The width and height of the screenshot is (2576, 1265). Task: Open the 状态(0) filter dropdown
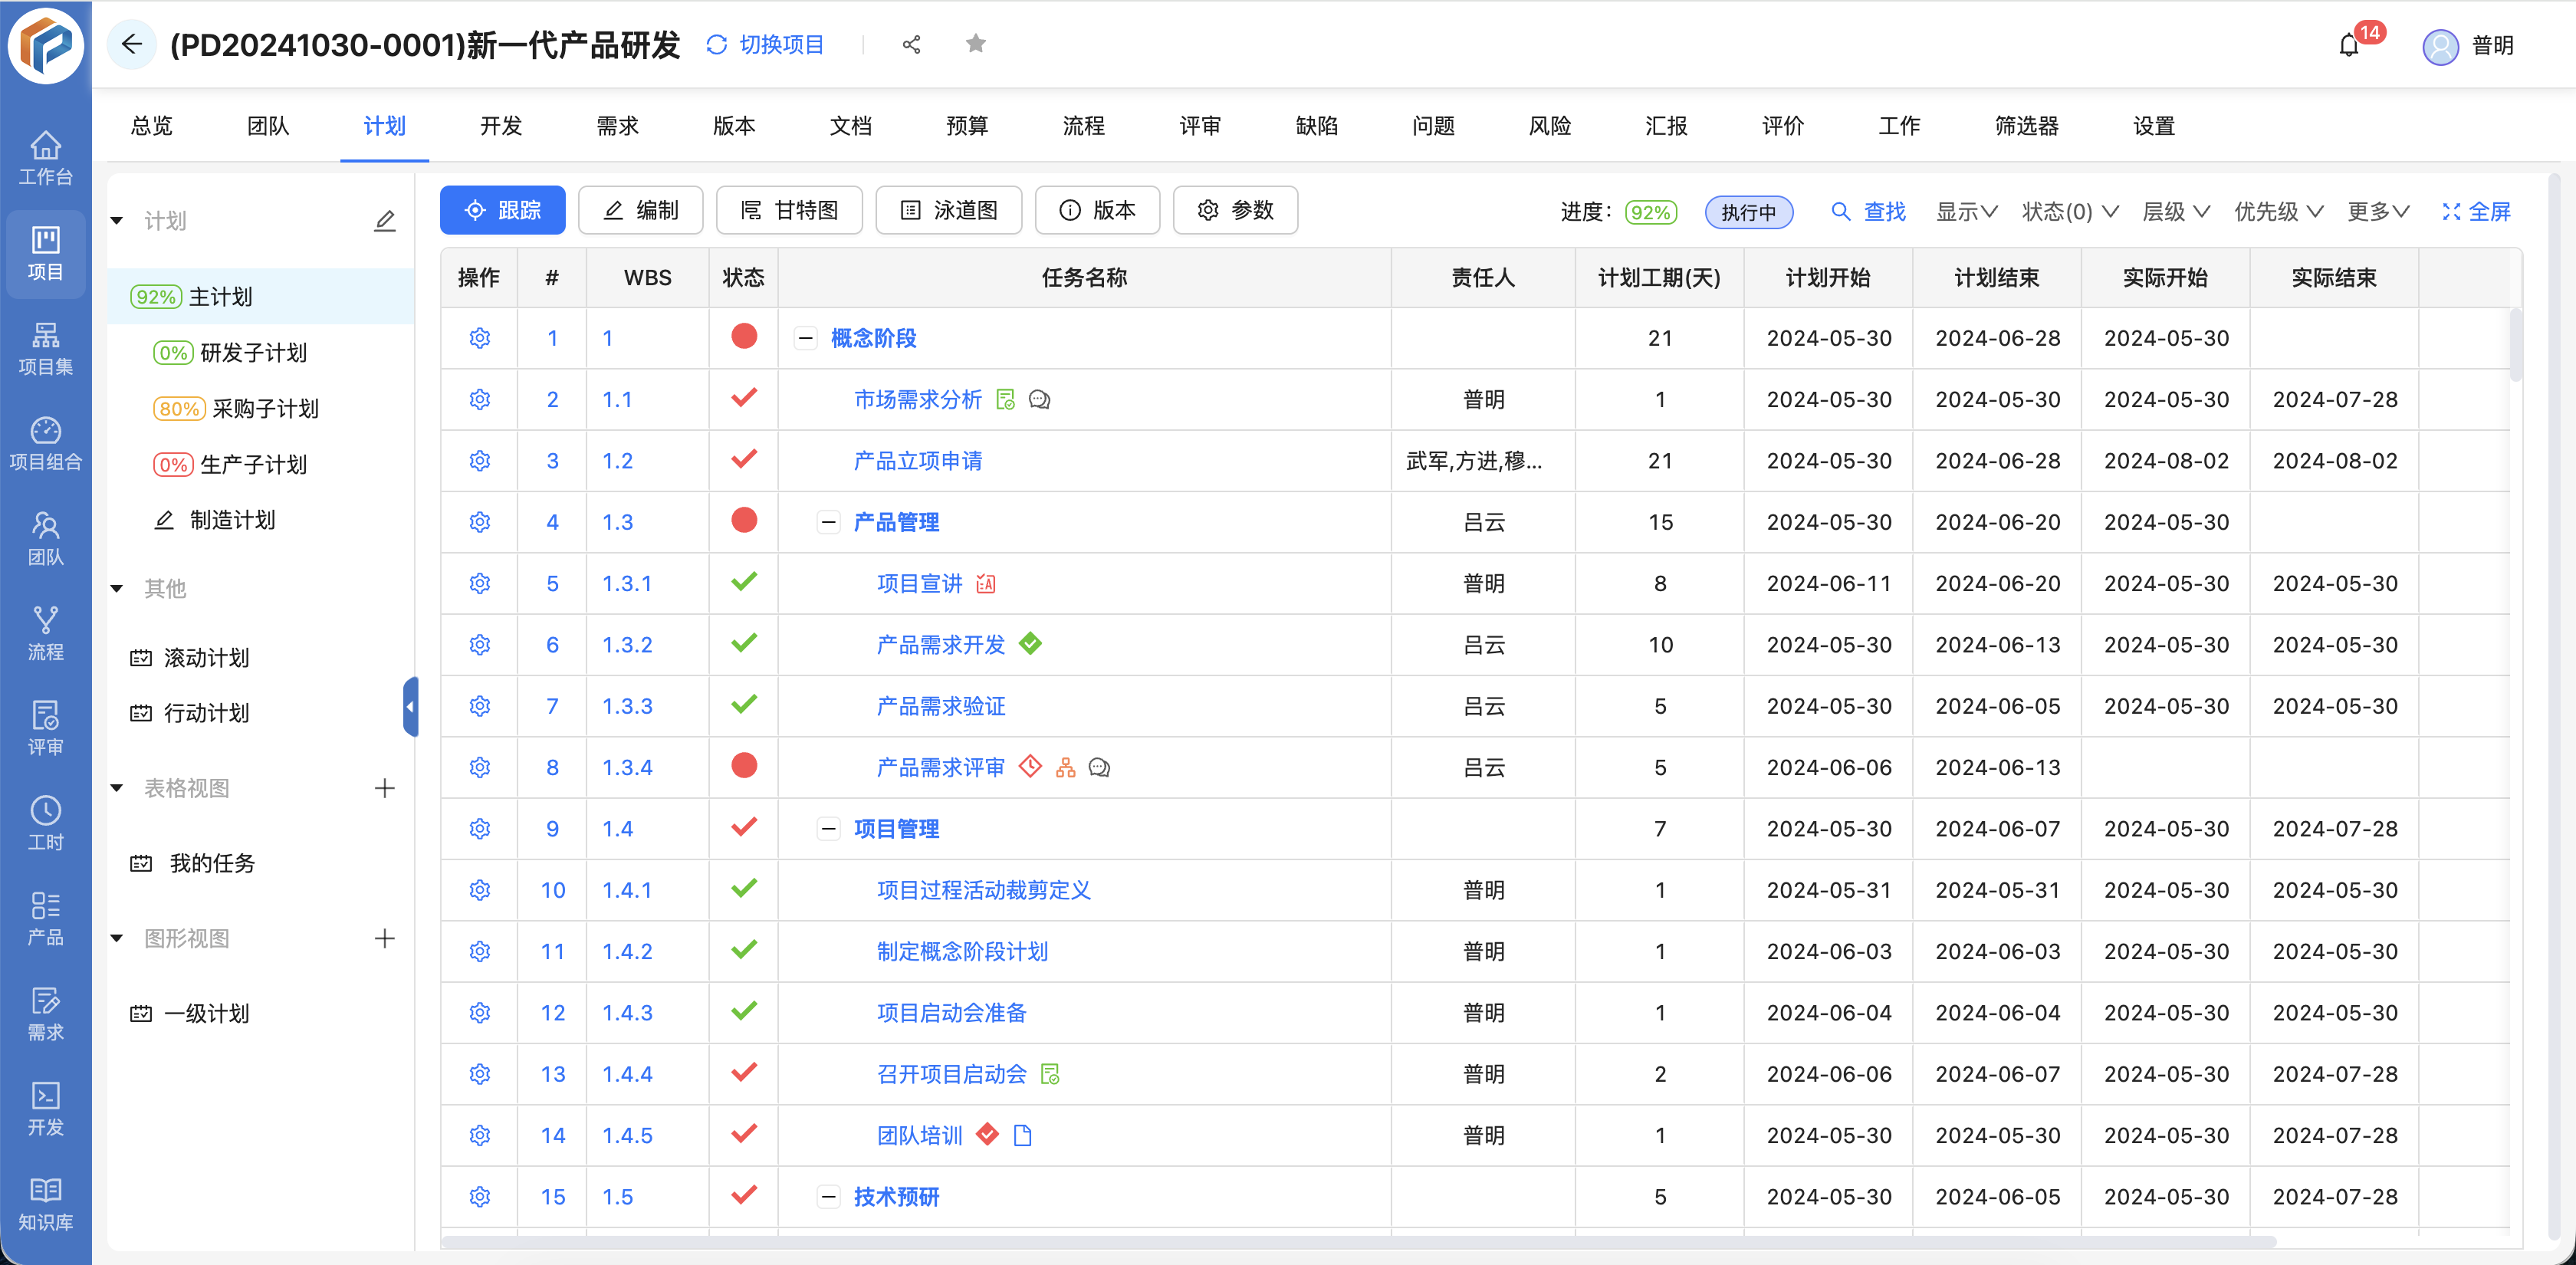pyautogui.click(x=2069, y=212)
